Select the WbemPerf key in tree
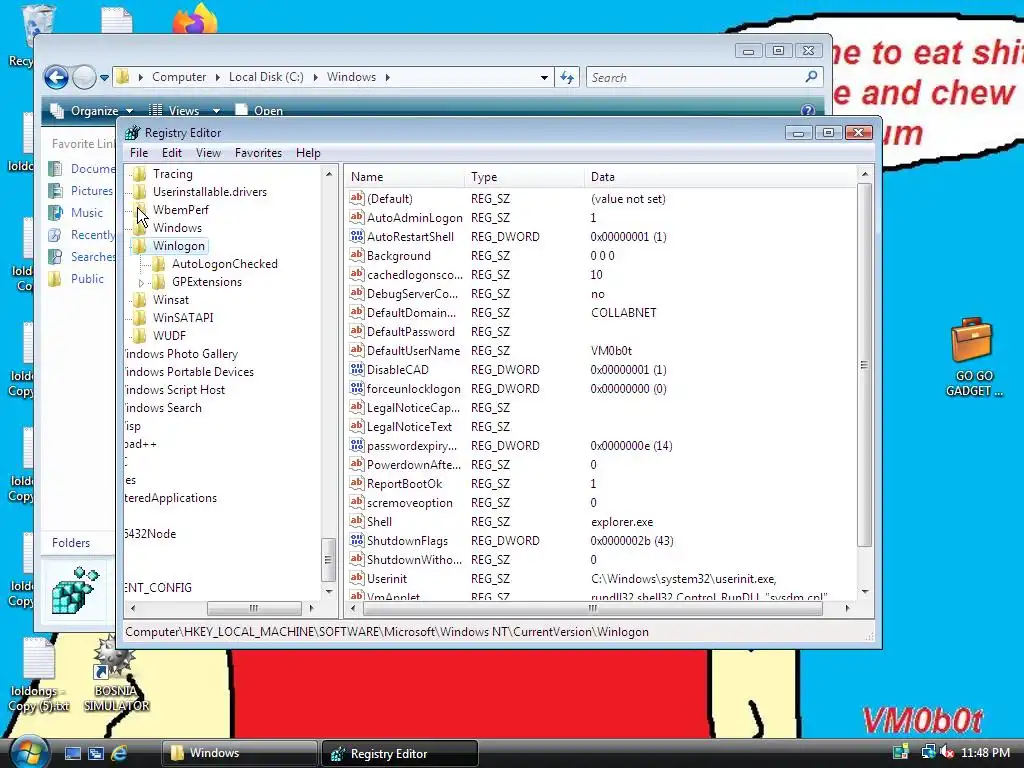Image resolution: width=1024 pixels, height=768 pixels. pyautogui.click(x=181, y=210)
